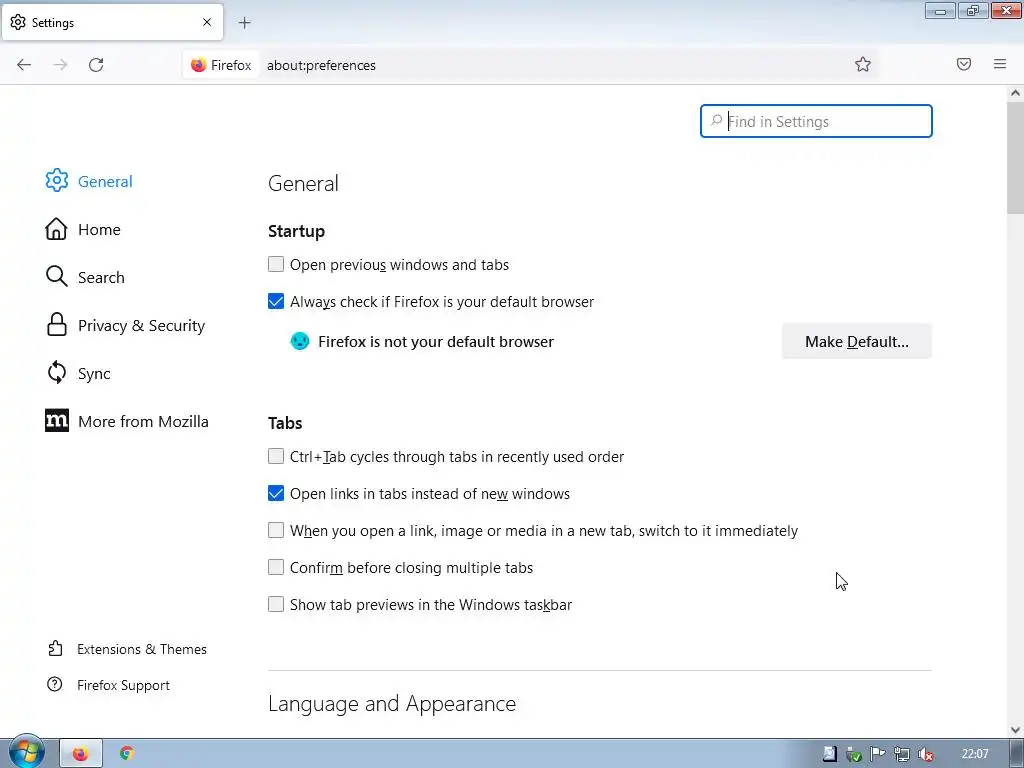Viewport: 1024px width, 768px height.
Task: Click the Safely Remove Hardware tray icon
Action: coord(854,754)
